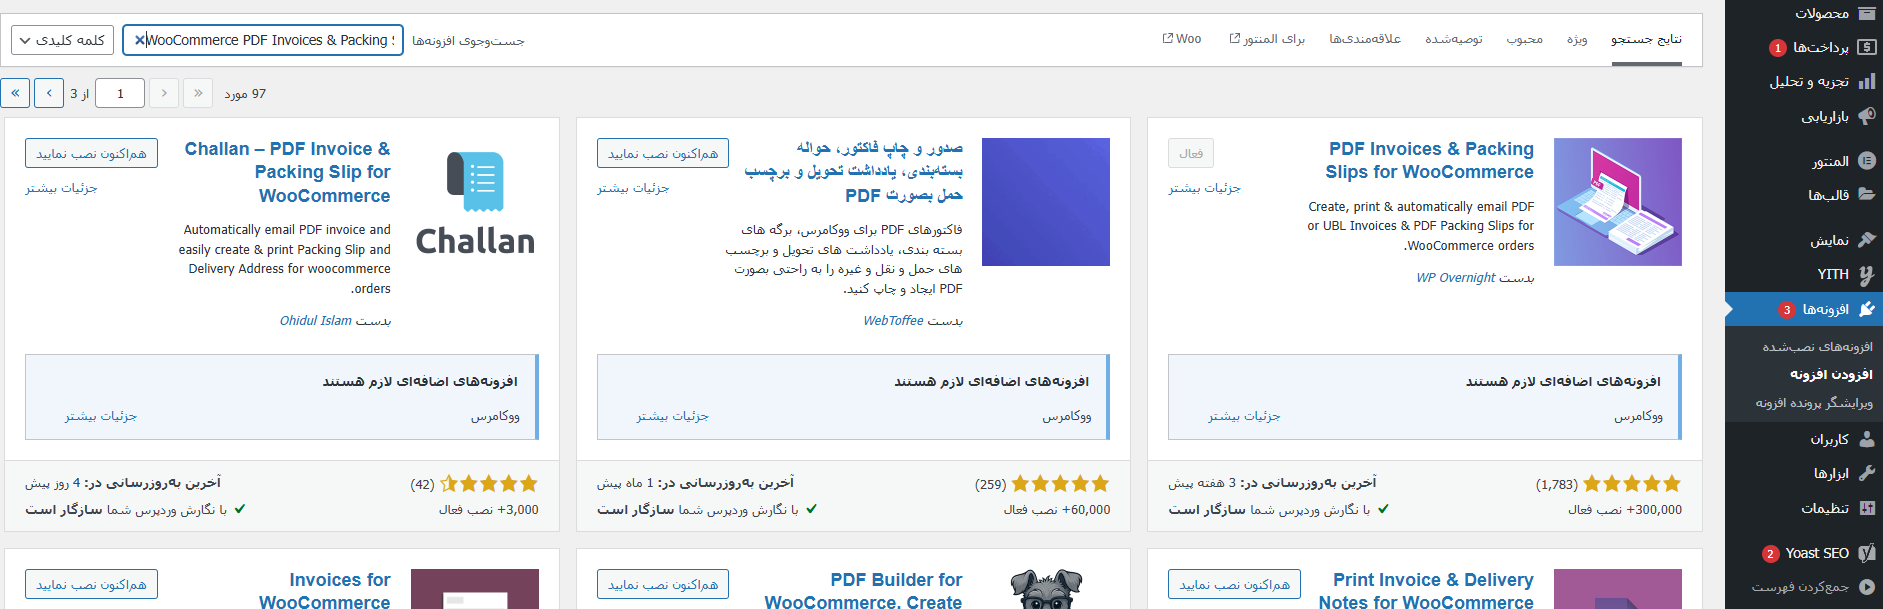The image size is (1883, 609).
Task: Open the Challan plugin title link
Action: [x=288, y=172]
